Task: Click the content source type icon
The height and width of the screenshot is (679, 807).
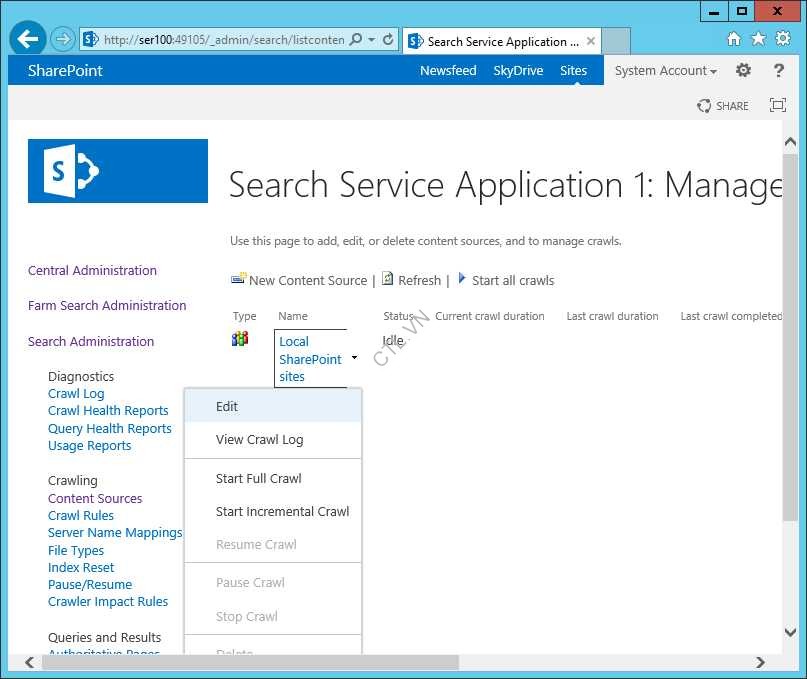Action: [240, 339]
